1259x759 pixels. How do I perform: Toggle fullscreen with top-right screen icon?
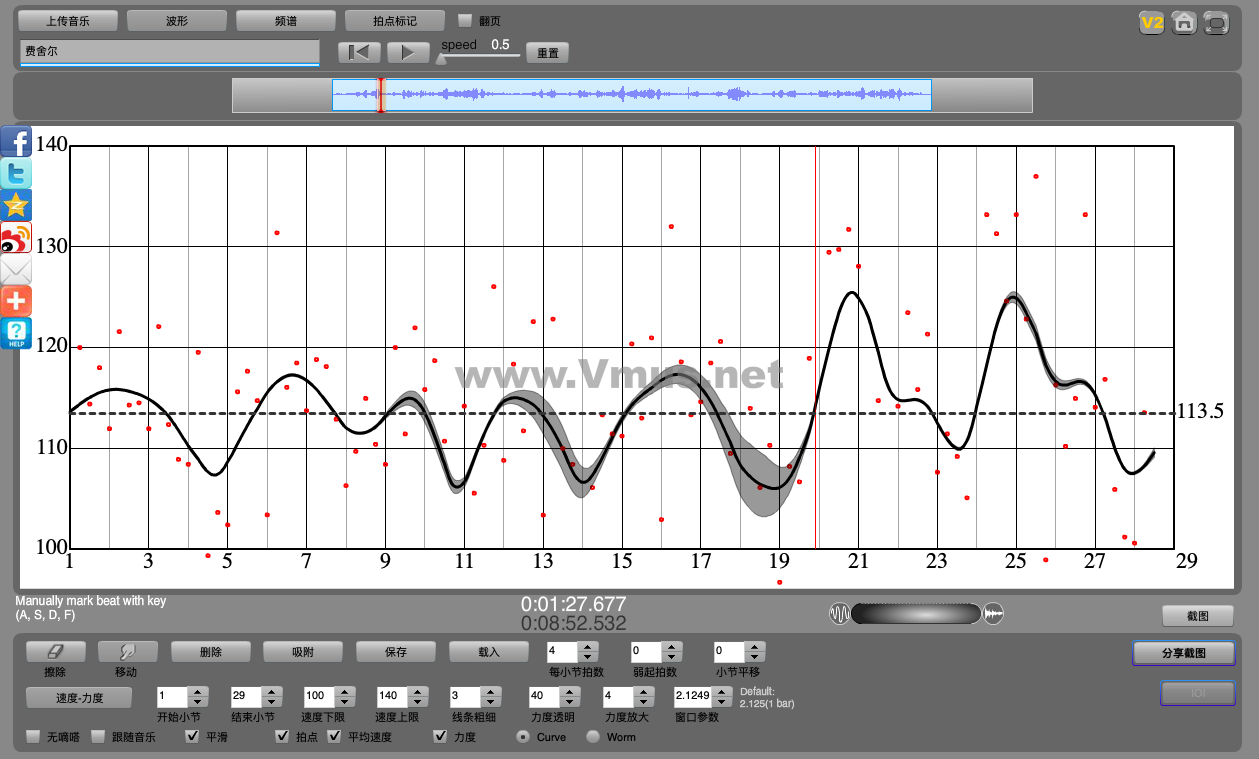coord(1216,23)
